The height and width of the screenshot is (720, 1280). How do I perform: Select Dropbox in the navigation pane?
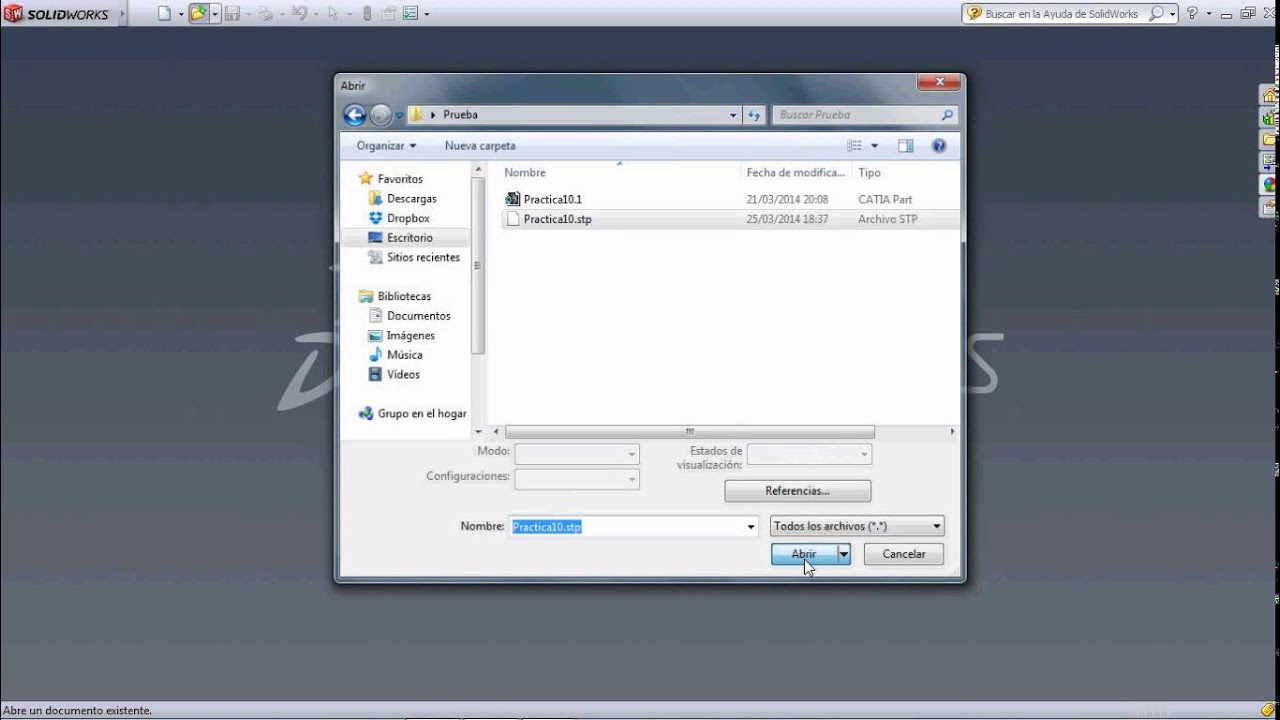coord(408,218)
